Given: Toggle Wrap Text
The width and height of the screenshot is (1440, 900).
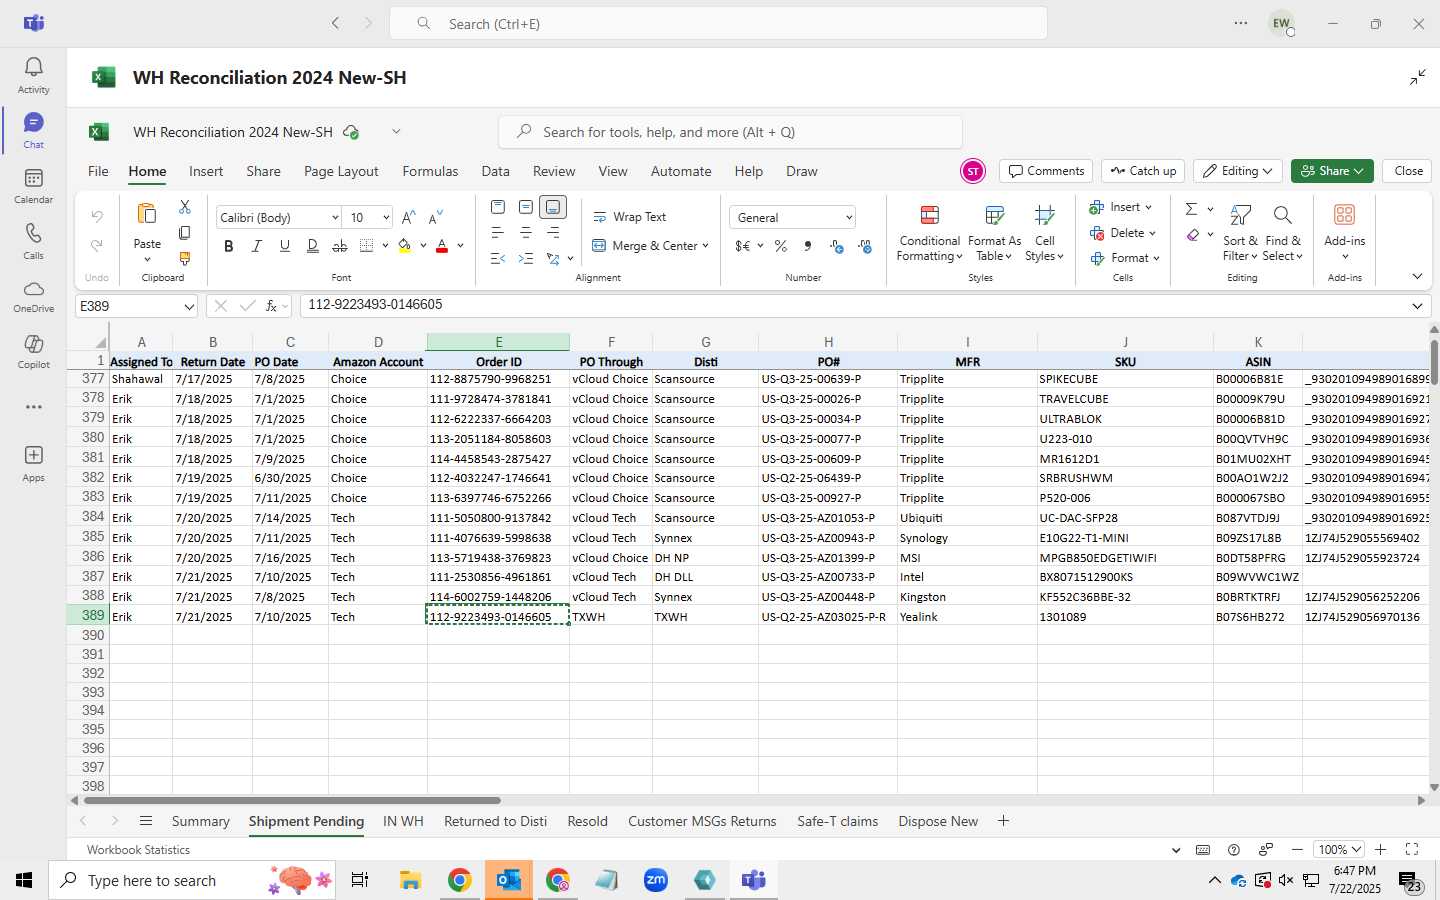Looking at the screenshot, I should pyautogui.click(x=630, y=217).
